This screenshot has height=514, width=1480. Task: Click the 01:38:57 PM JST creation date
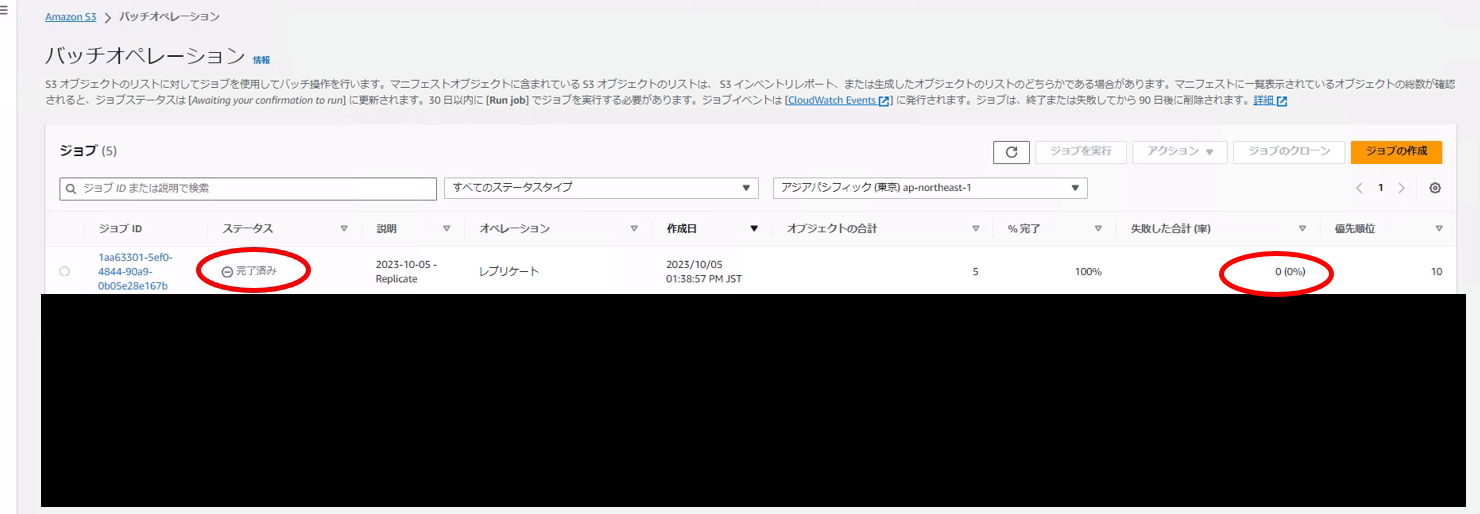tap(704, 279)
